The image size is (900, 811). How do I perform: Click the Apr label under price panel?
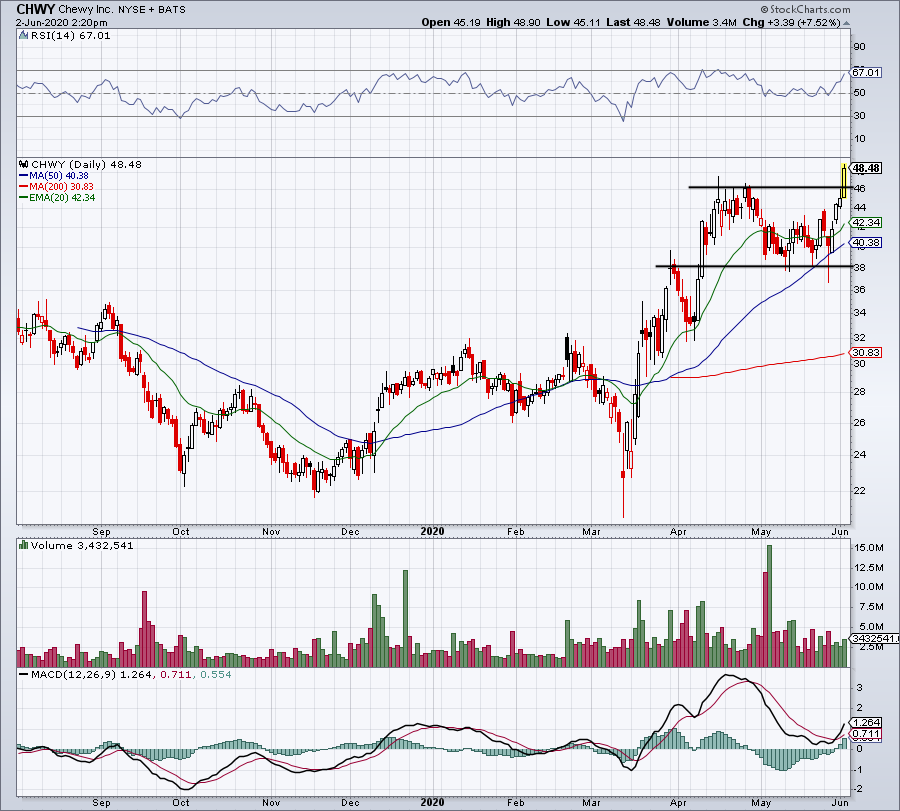pyautogui.click(x=678, y=531)
